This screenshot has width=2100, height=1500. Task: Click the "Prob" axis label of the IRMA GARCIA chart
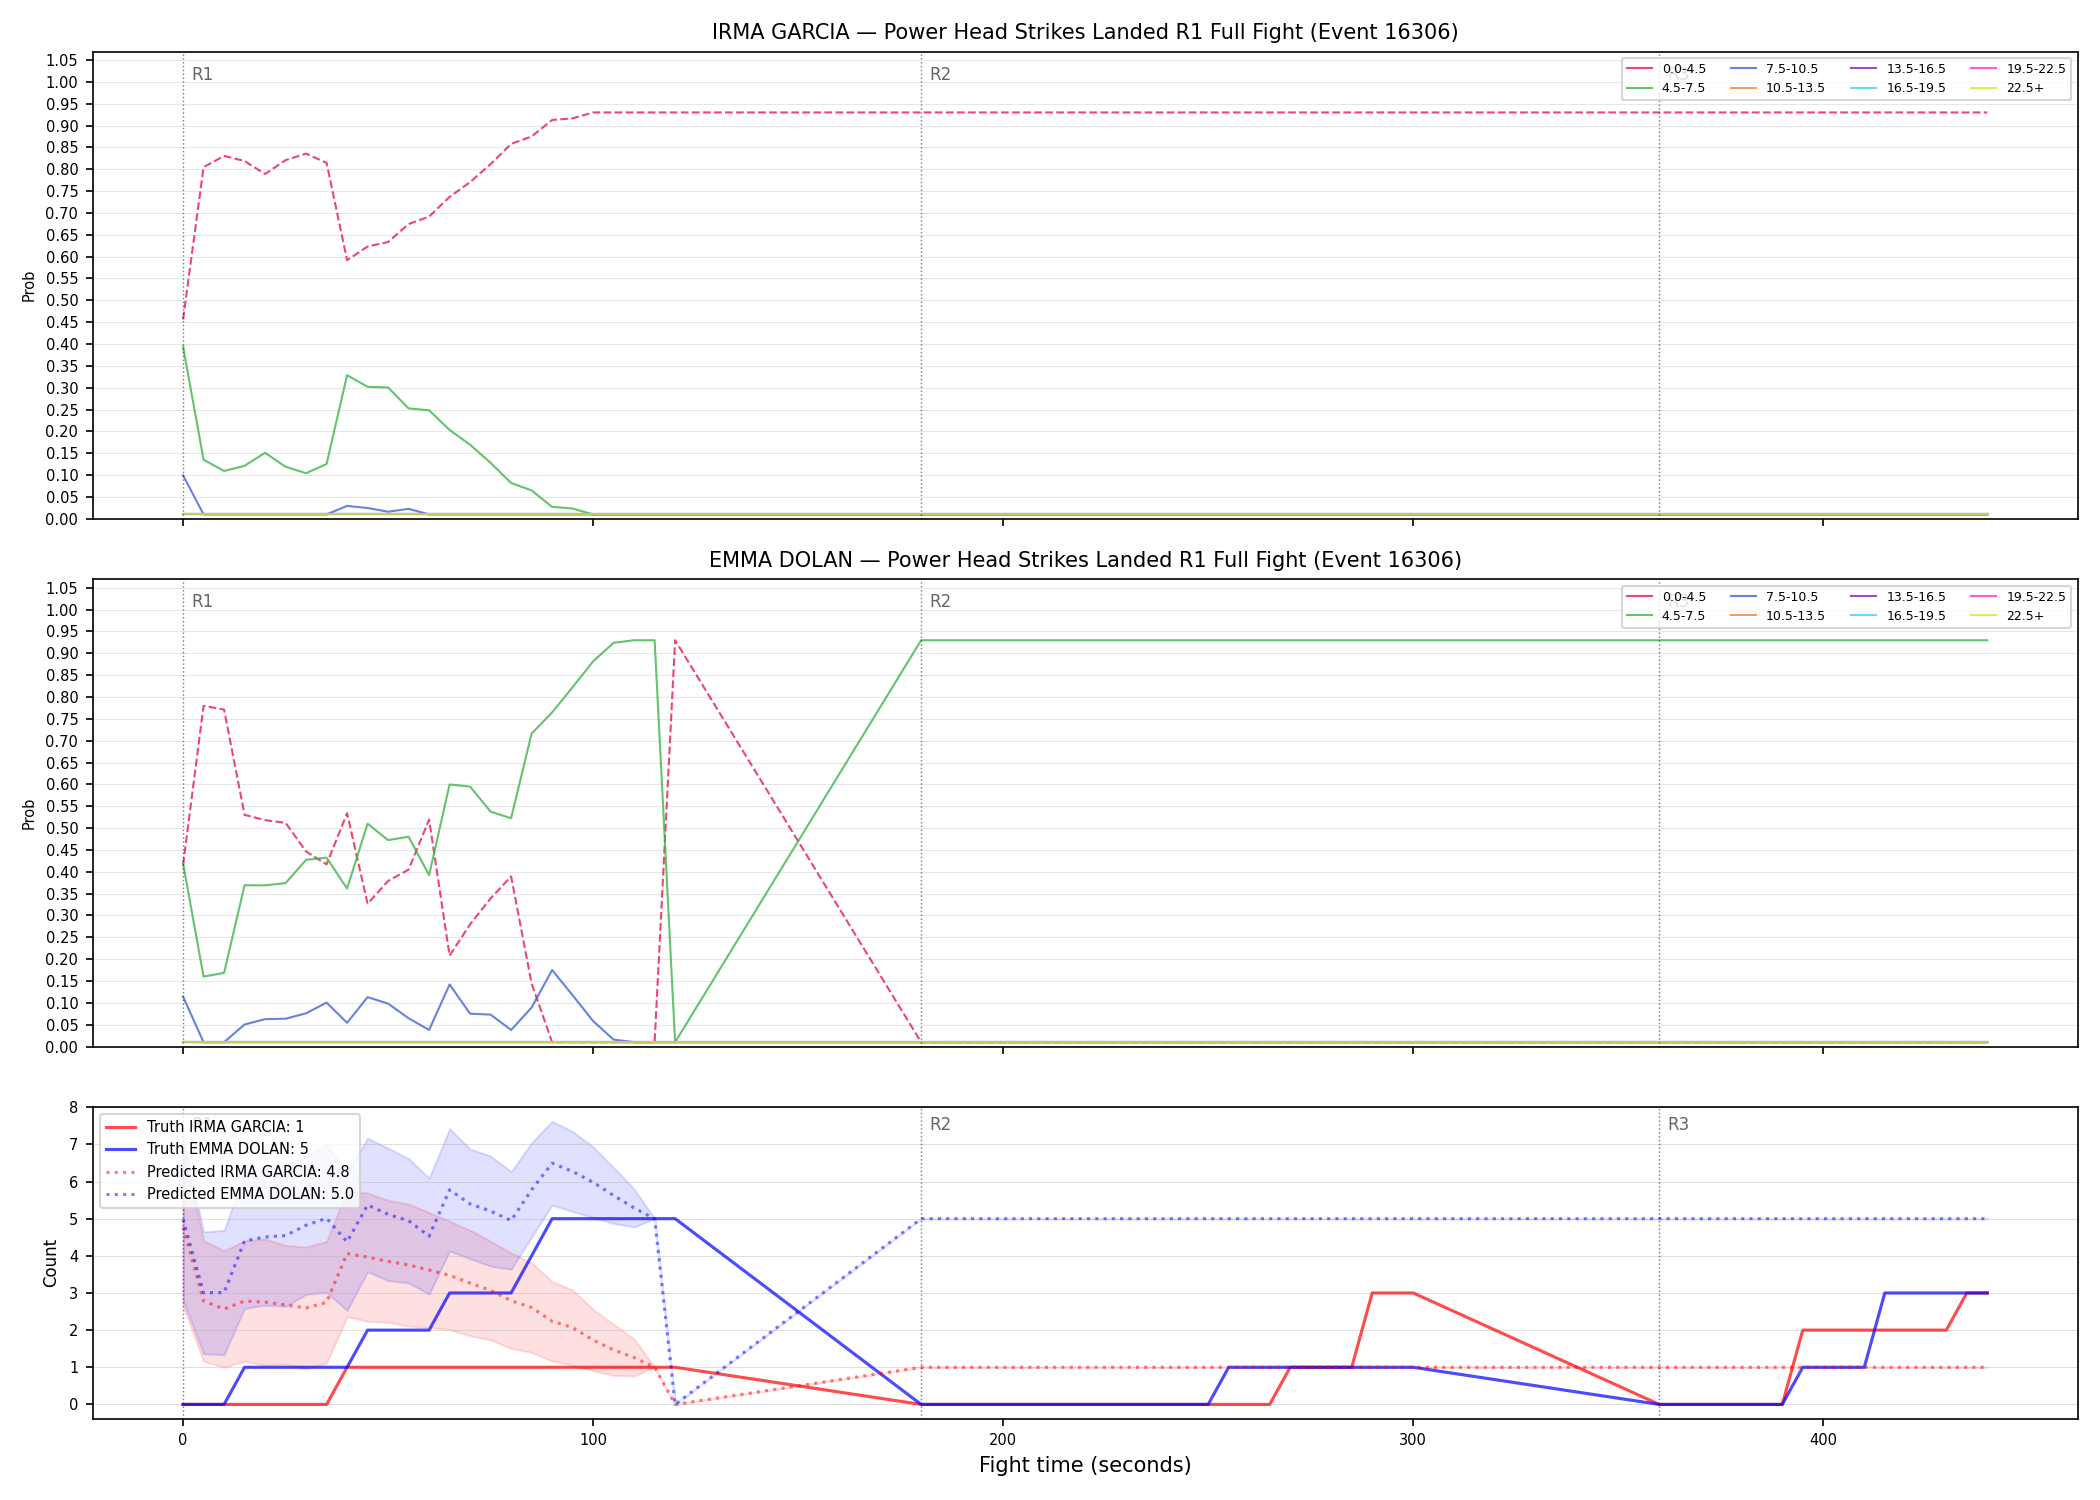click(x=29, y=286)
